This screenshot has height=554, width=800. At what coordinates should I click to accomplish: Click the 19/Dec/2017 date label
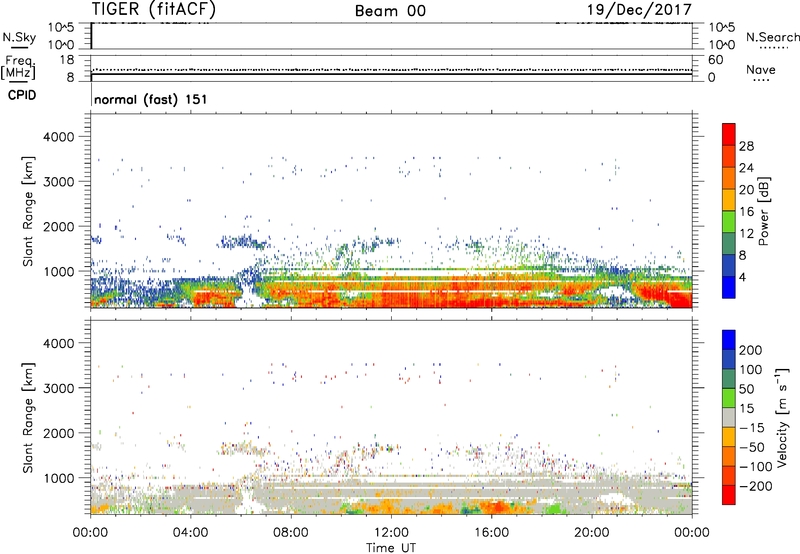click(639, 10)
